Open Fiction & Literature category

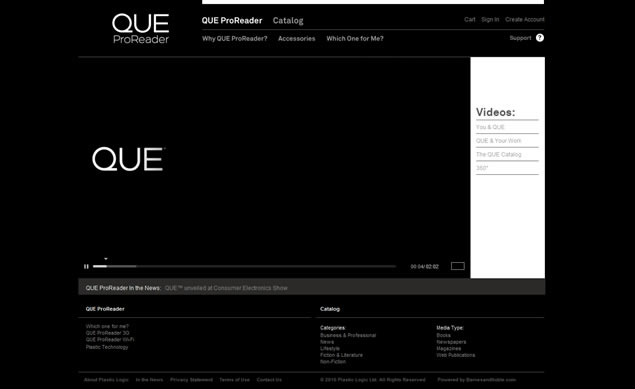click(x=341, y=355)
